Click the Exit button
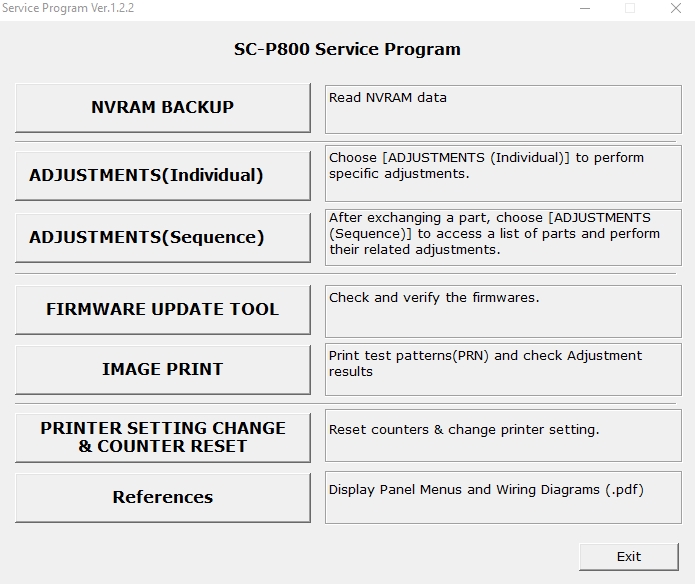695x584 pixels. [629, 557]
